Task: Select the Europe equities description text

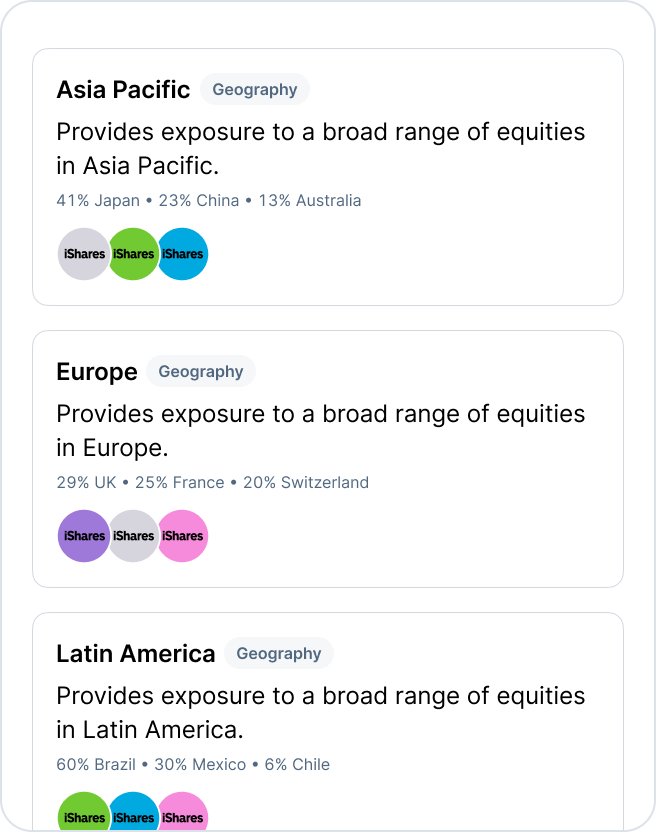Action: 320,430
